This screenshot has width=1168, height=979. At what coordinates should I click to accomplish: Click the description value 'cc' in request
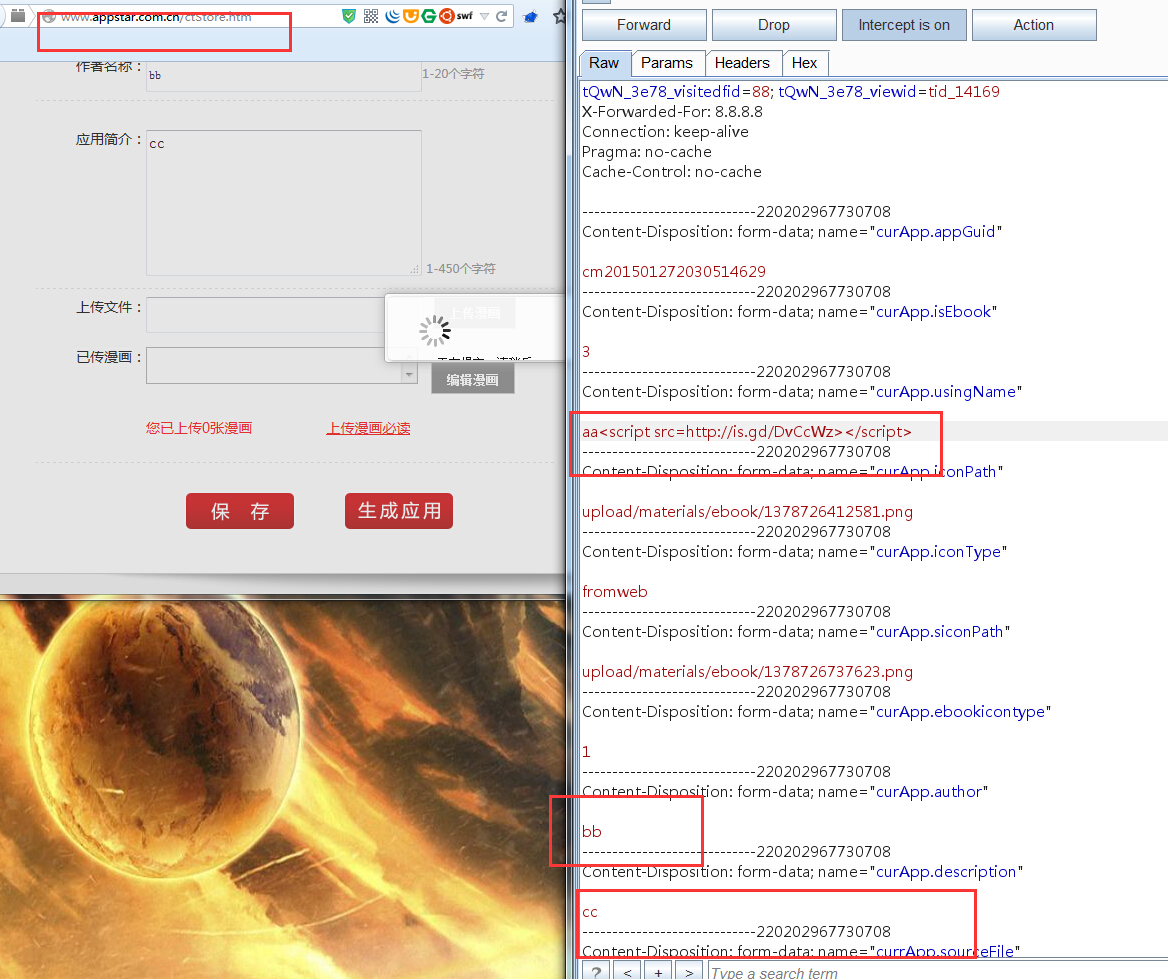[x=590, y=912]
